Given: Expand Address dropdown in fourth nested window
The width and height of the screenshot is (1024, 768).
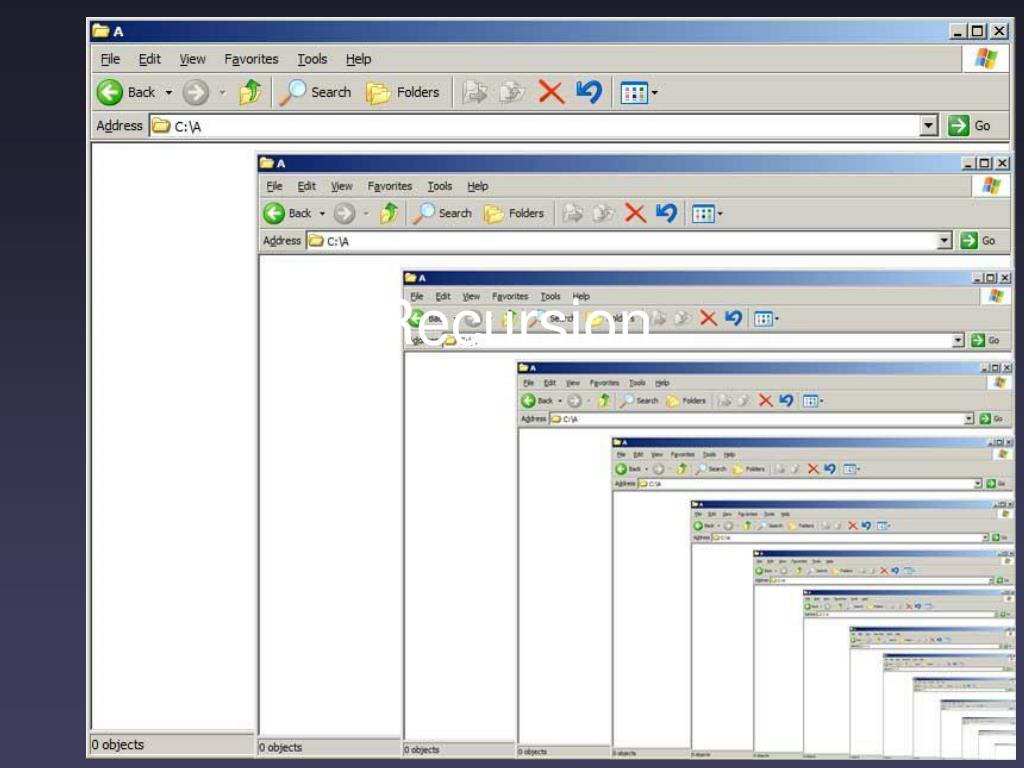Looking at the screenshot, I should (969, 419).
